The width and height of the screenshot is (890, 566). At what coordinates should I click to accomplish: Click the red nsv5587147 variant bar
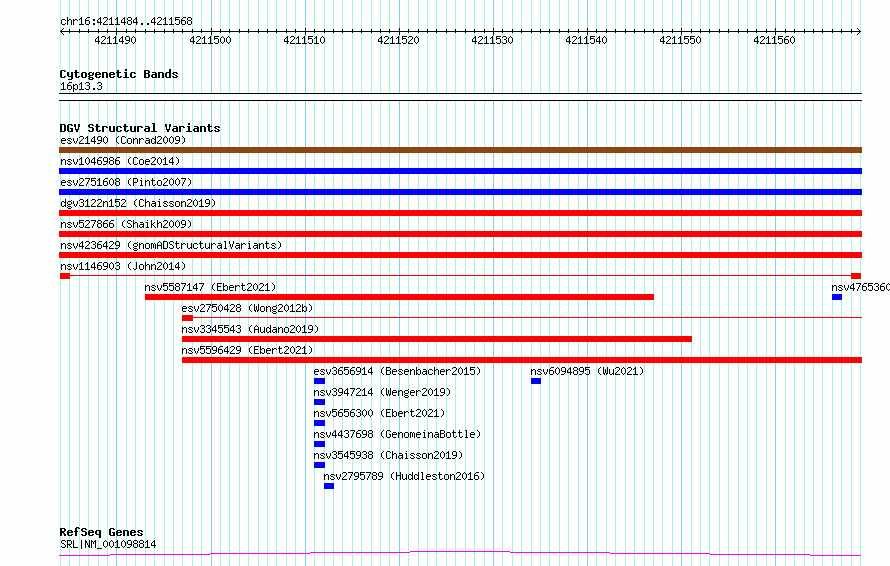click(400, 297)
